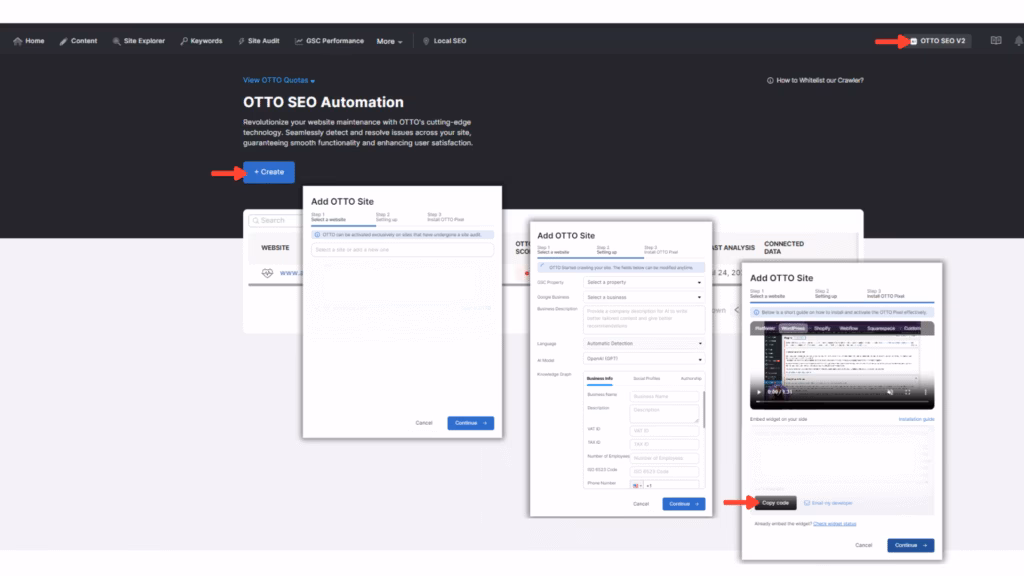
Task: Click the heartbeat icon in website row
Action: [x=267, y=272]
